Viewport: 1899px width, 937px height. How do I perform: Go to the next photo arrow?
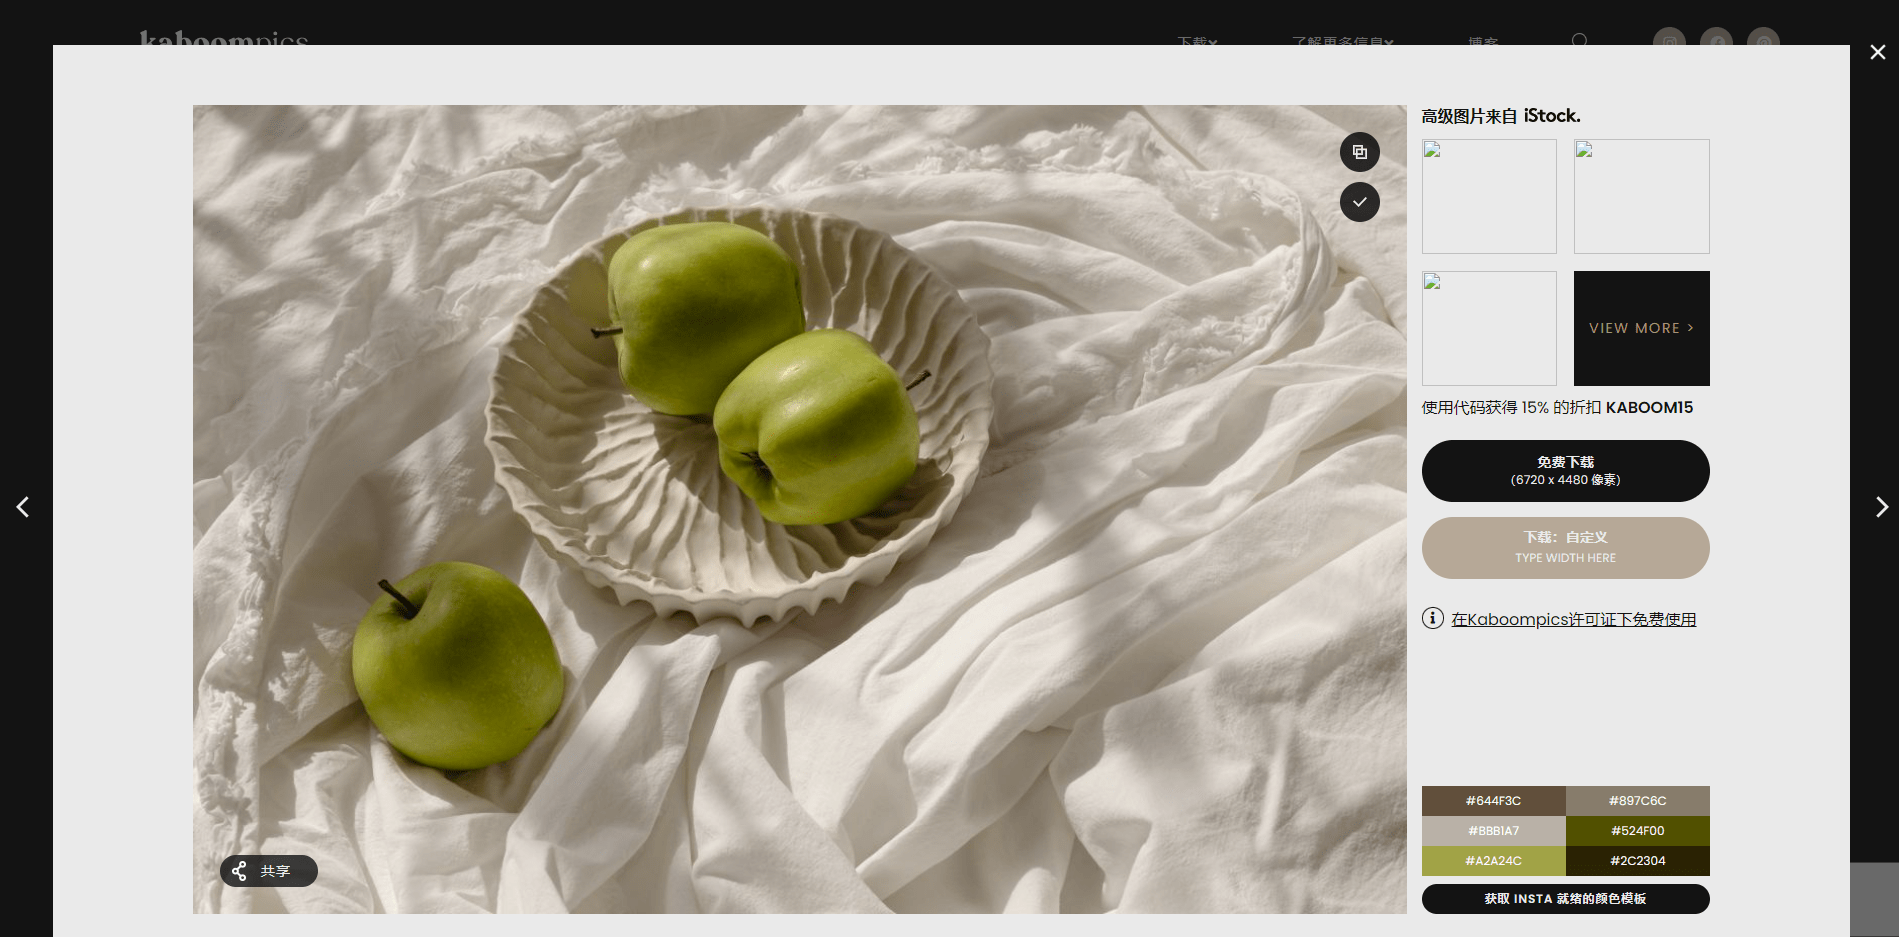click(1881, 507)
